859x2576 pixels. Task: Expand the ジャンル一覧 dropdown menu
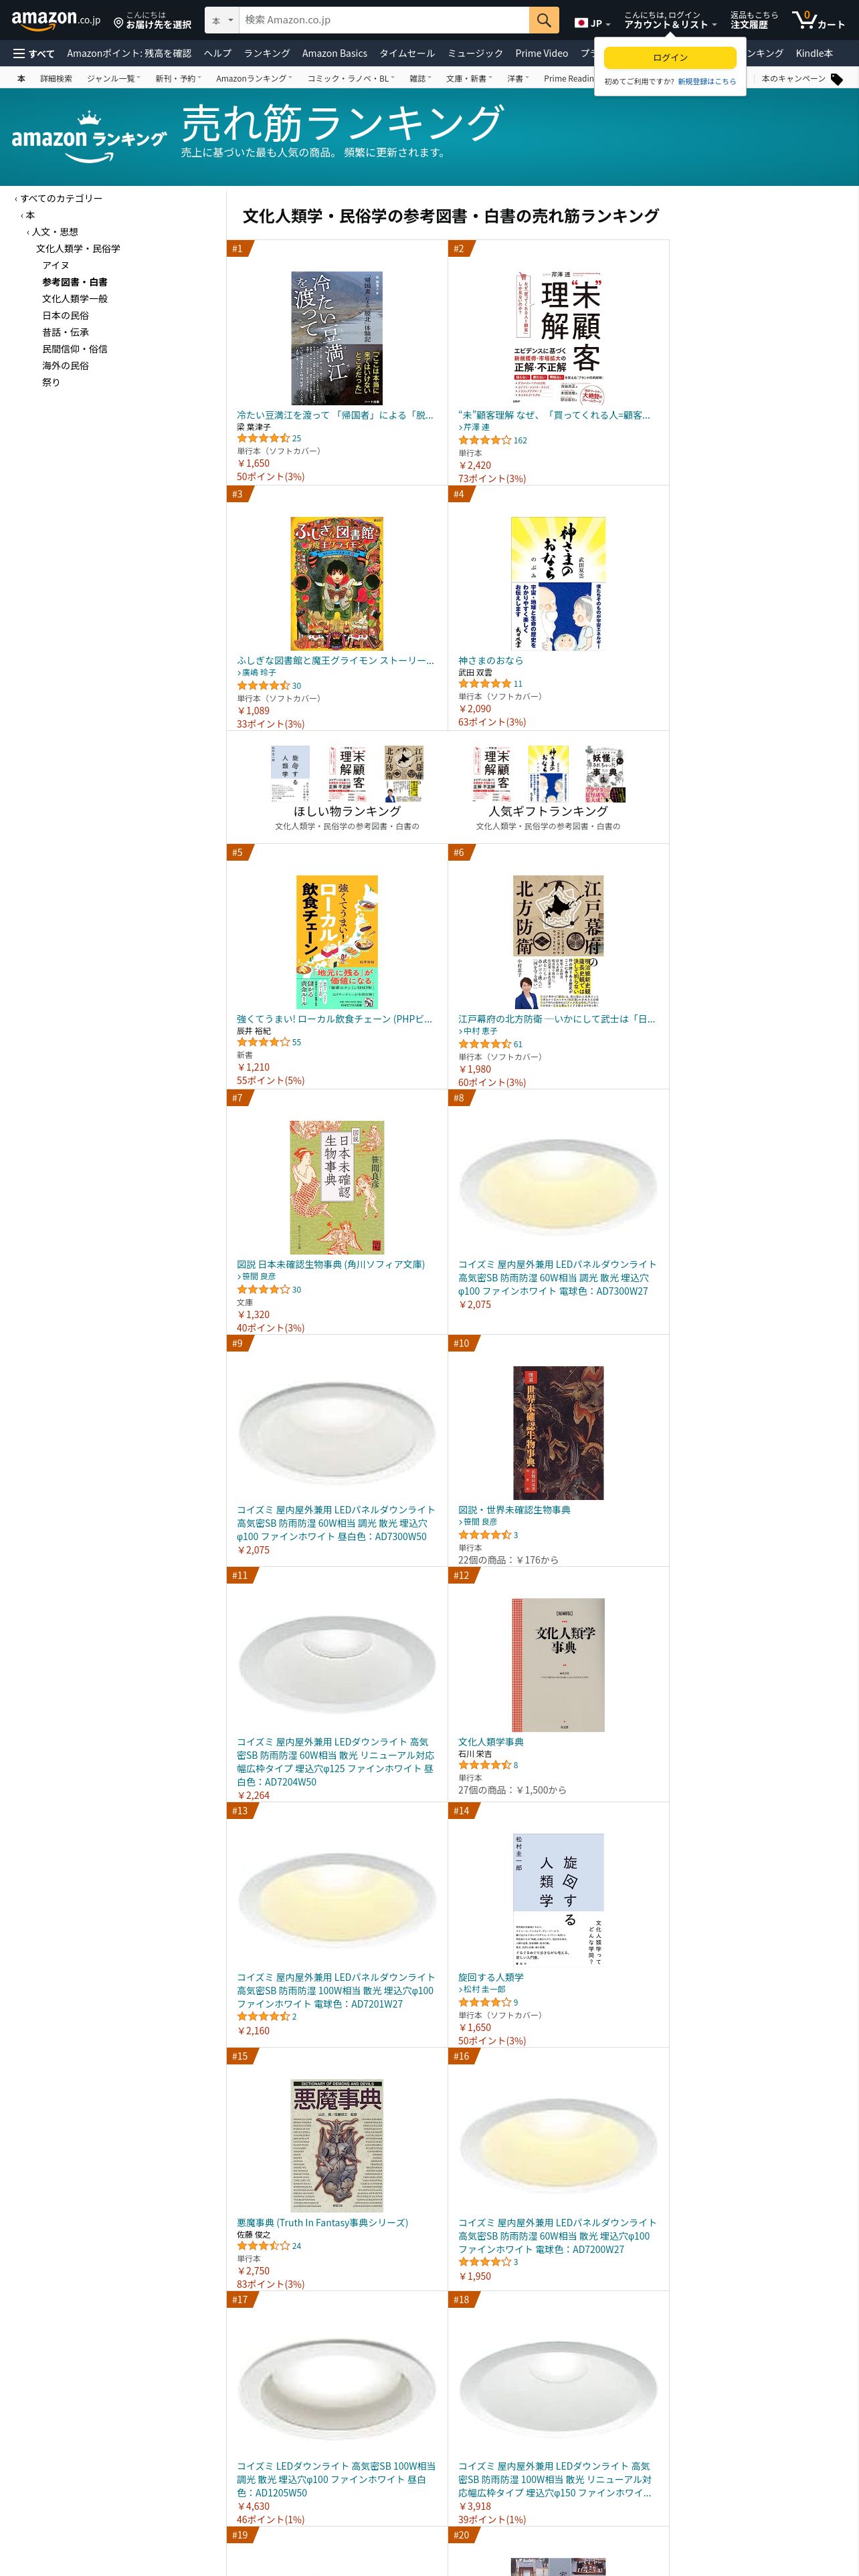point(113,78)
